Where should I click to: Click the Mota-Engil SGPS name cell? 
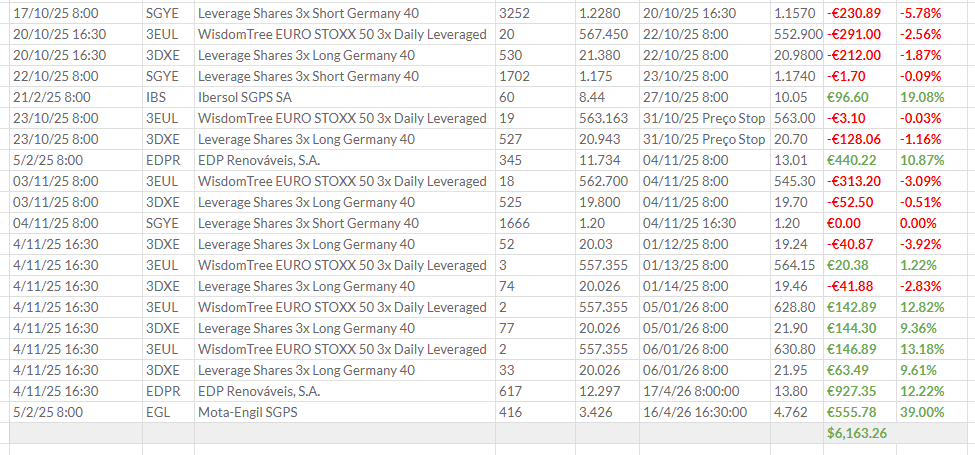[x=344, y=412]
